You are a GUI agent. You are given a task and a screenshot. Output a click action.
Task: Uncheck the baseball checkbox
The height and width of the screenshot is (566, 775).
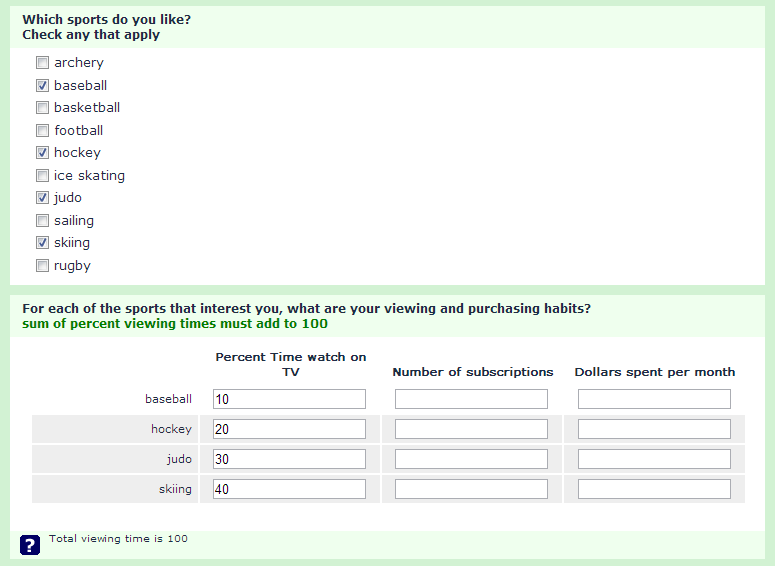click(x=43, y=86)
